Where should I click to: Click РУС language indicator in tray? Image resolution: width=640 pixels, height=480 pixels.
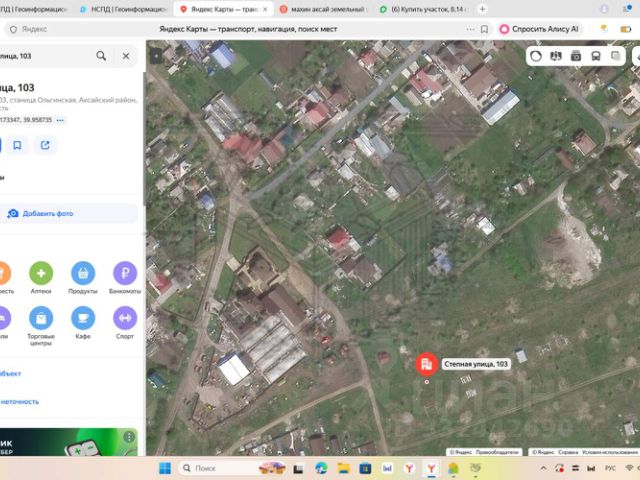coord(610,468)
